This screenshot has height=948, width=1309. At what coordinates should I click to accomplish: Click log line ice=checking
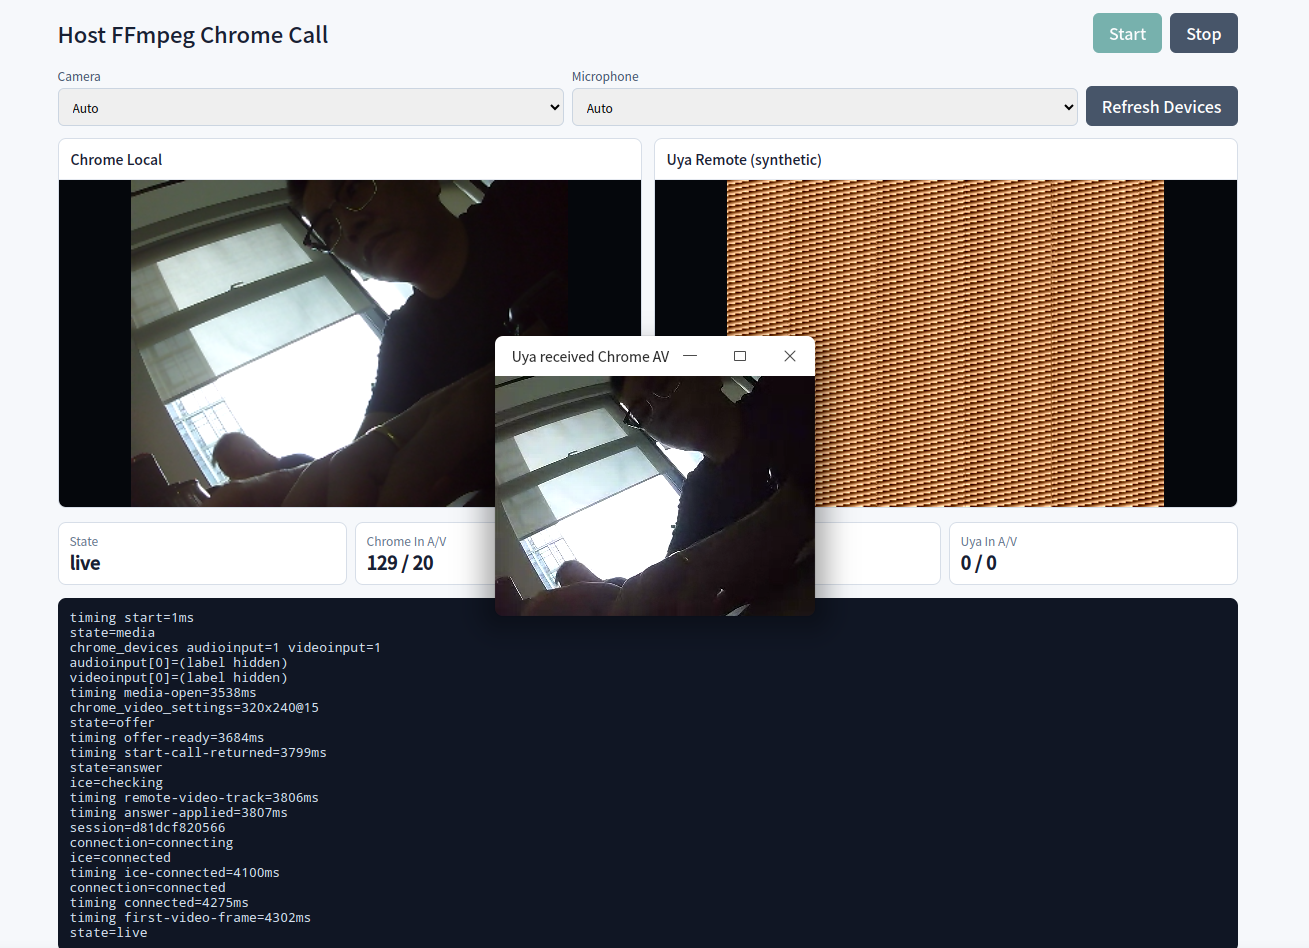[x=116, y=783]
